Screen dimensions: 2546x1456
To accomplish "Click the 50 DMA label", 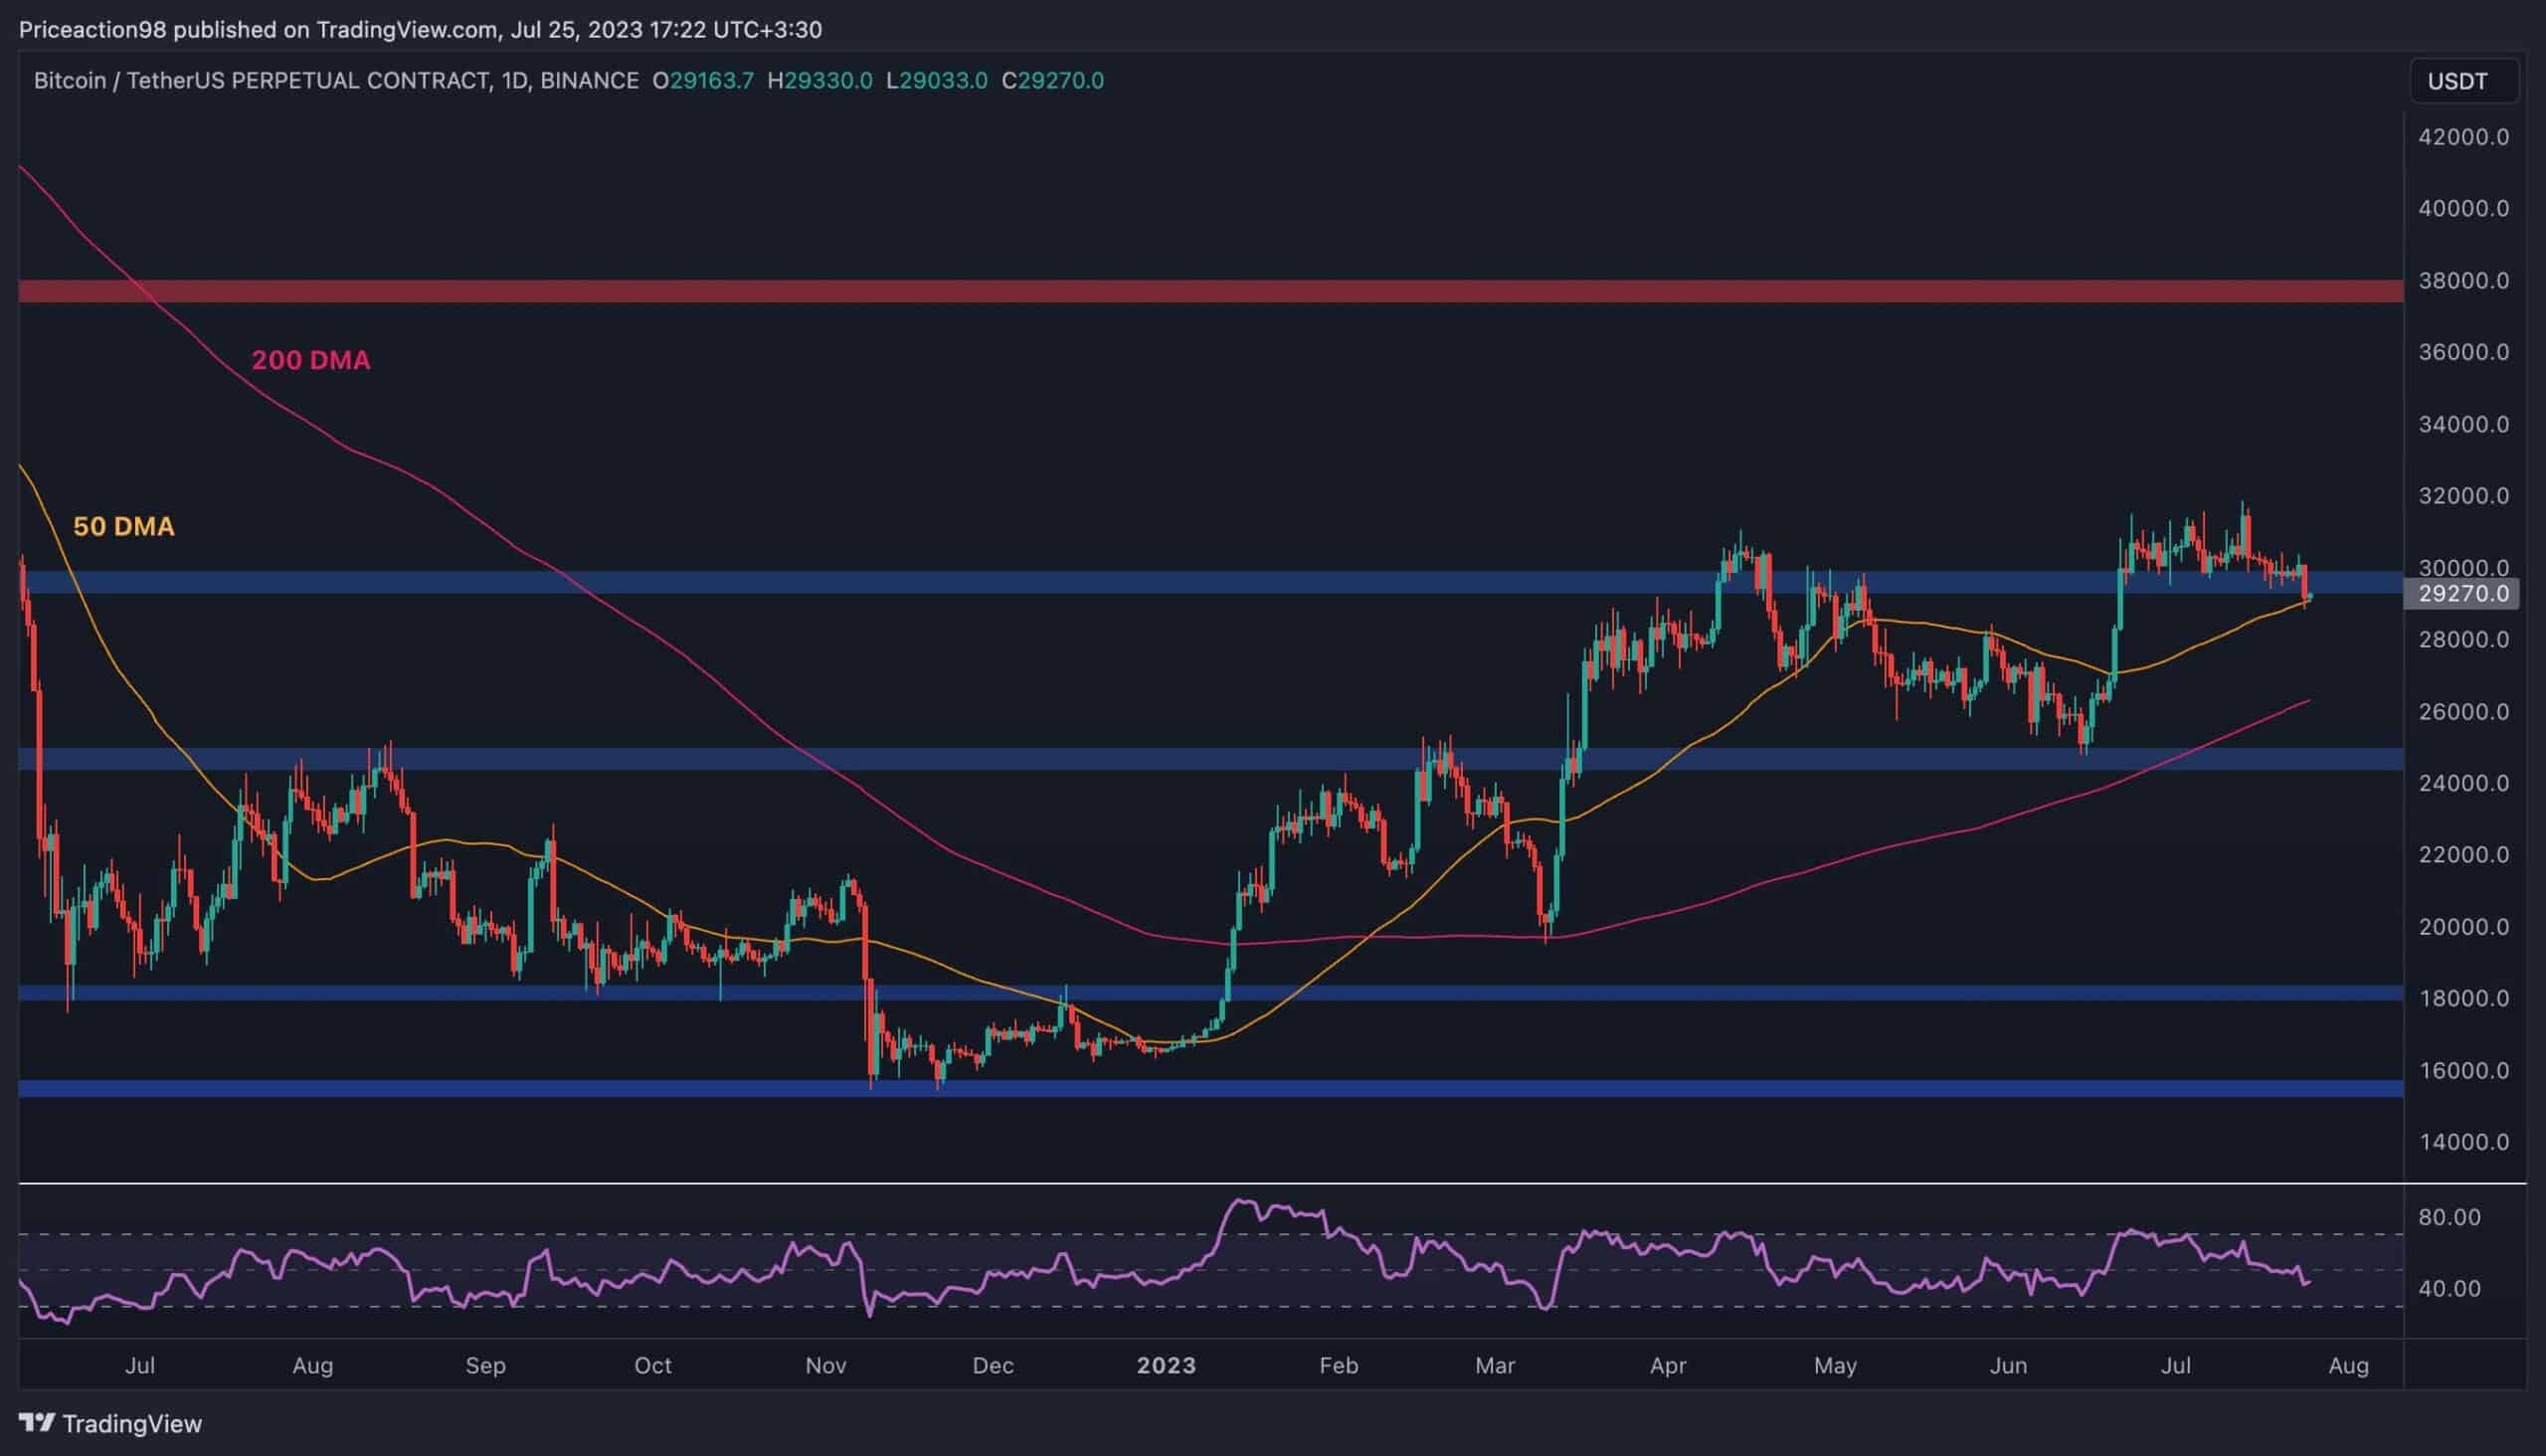I will click(x=124, y=526).
